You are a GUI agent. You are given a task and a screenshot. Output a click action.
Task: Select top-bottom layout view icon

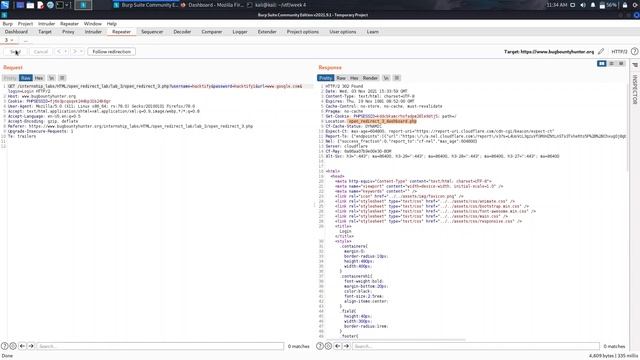tap(611, 64)
